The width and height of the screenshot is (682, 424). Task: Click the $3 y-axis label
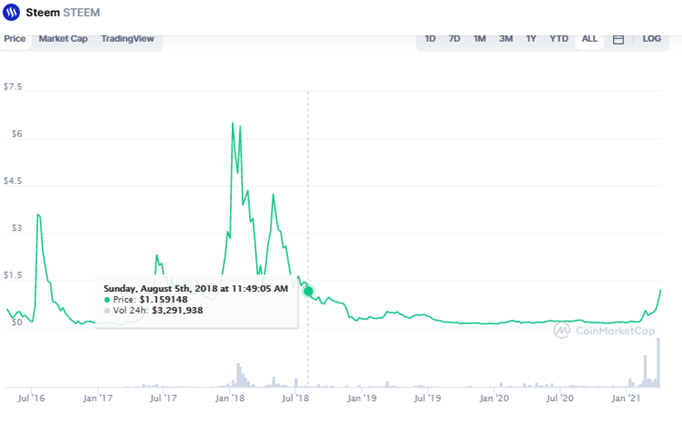(x=17, y=228)
